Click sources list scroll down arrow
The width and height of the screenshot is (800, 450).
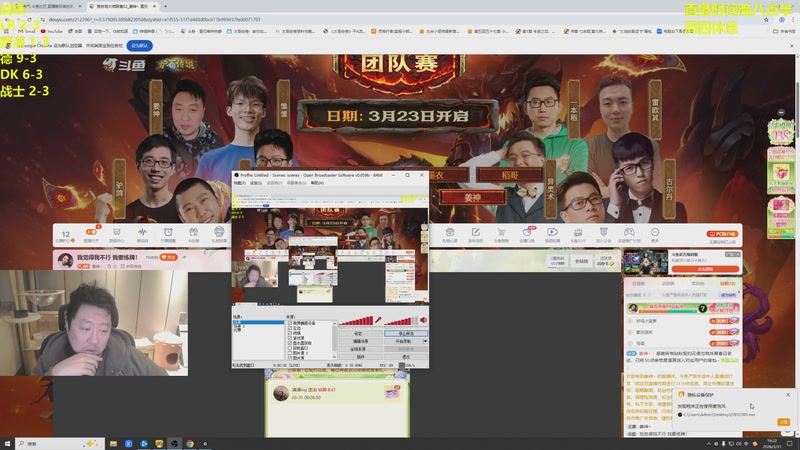335,357
